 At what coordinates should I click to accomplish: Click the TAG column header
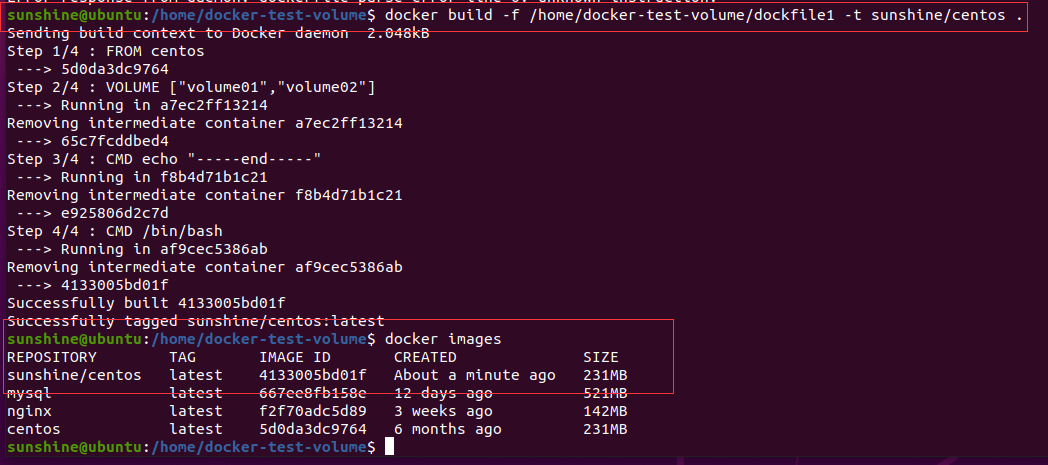(182, 357)
